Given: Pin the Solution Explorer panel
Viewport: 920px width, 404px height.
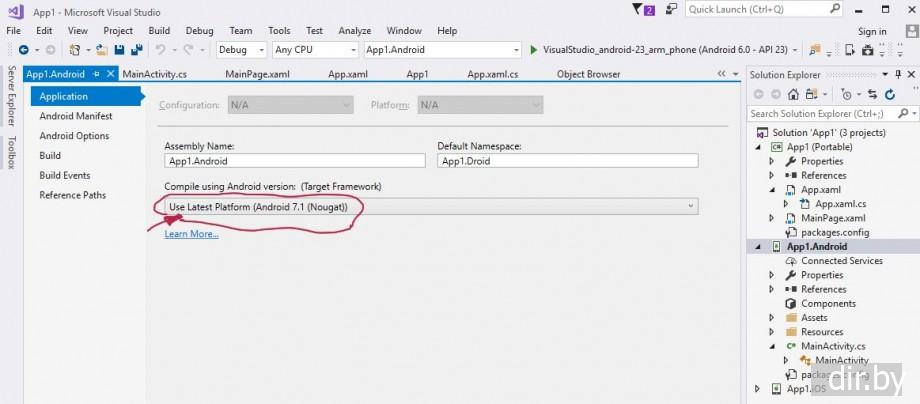Looking at the screenshot, I should pos(898,74).
